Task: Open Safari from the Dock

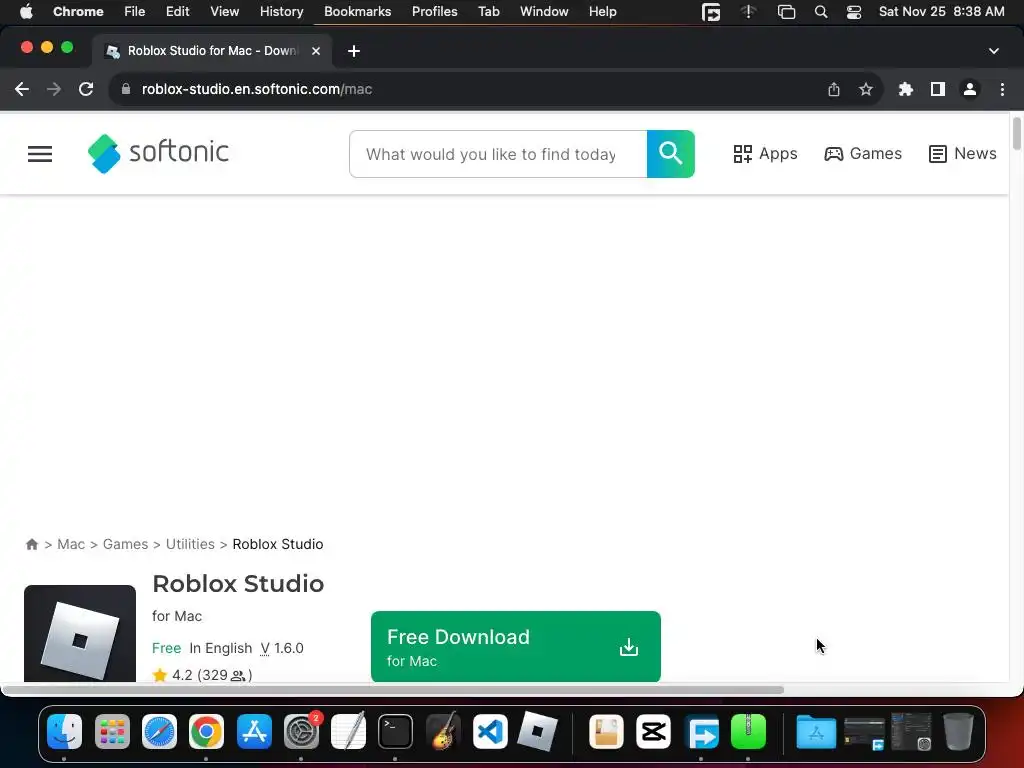Action: click(x=159, y=731)
